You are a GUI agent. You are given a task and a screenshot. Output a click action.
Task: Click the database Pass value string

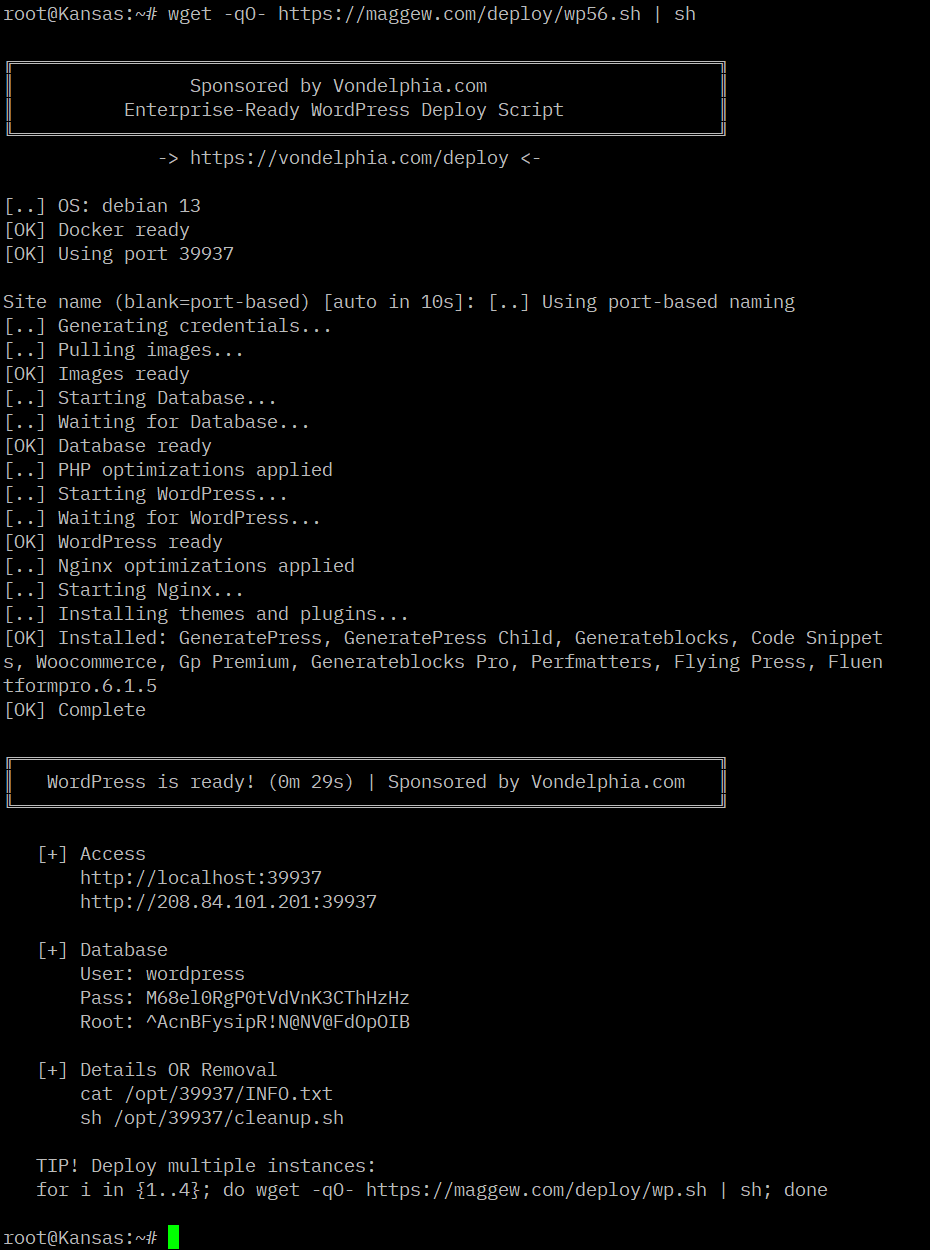tap(277, 998)
